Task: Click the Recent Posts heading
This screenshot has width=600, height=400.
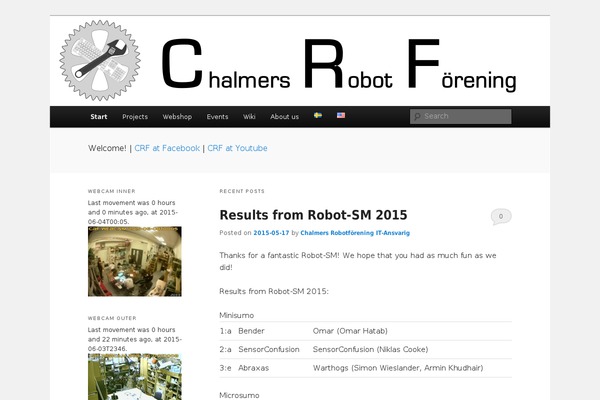Action: click(242, 191)
